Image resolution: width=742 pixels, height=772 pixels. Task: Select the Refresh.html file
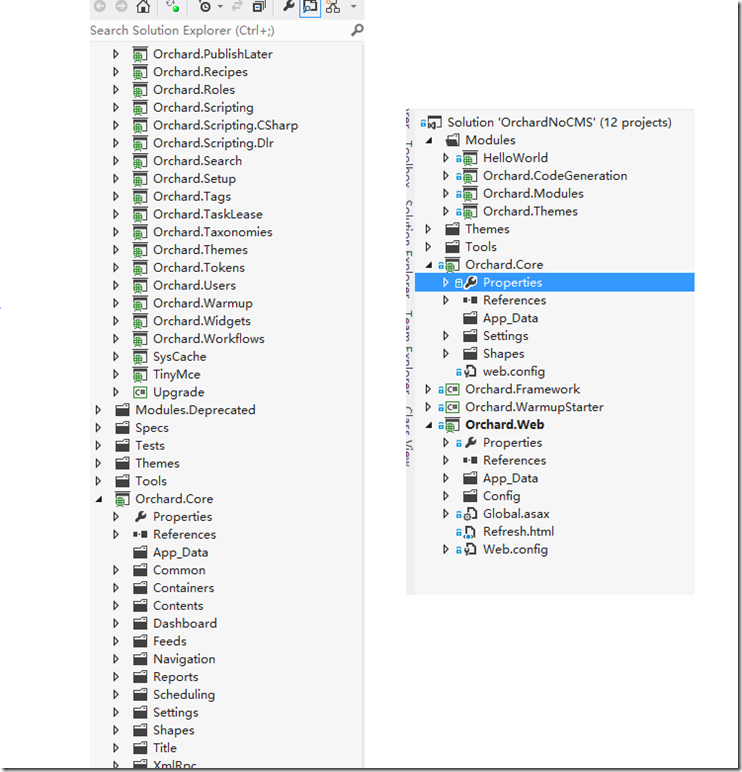518,531
